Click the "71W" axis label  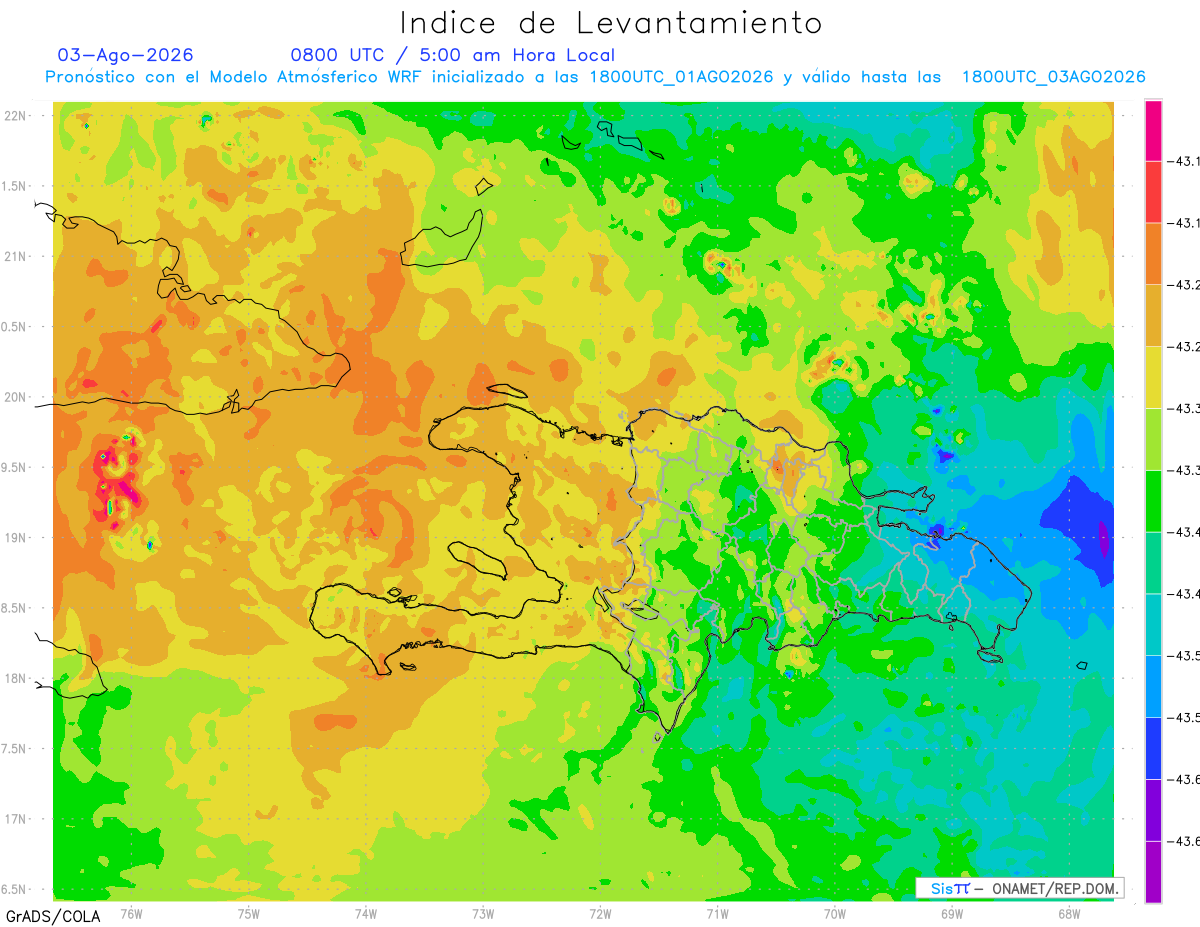tap(717, 914)
